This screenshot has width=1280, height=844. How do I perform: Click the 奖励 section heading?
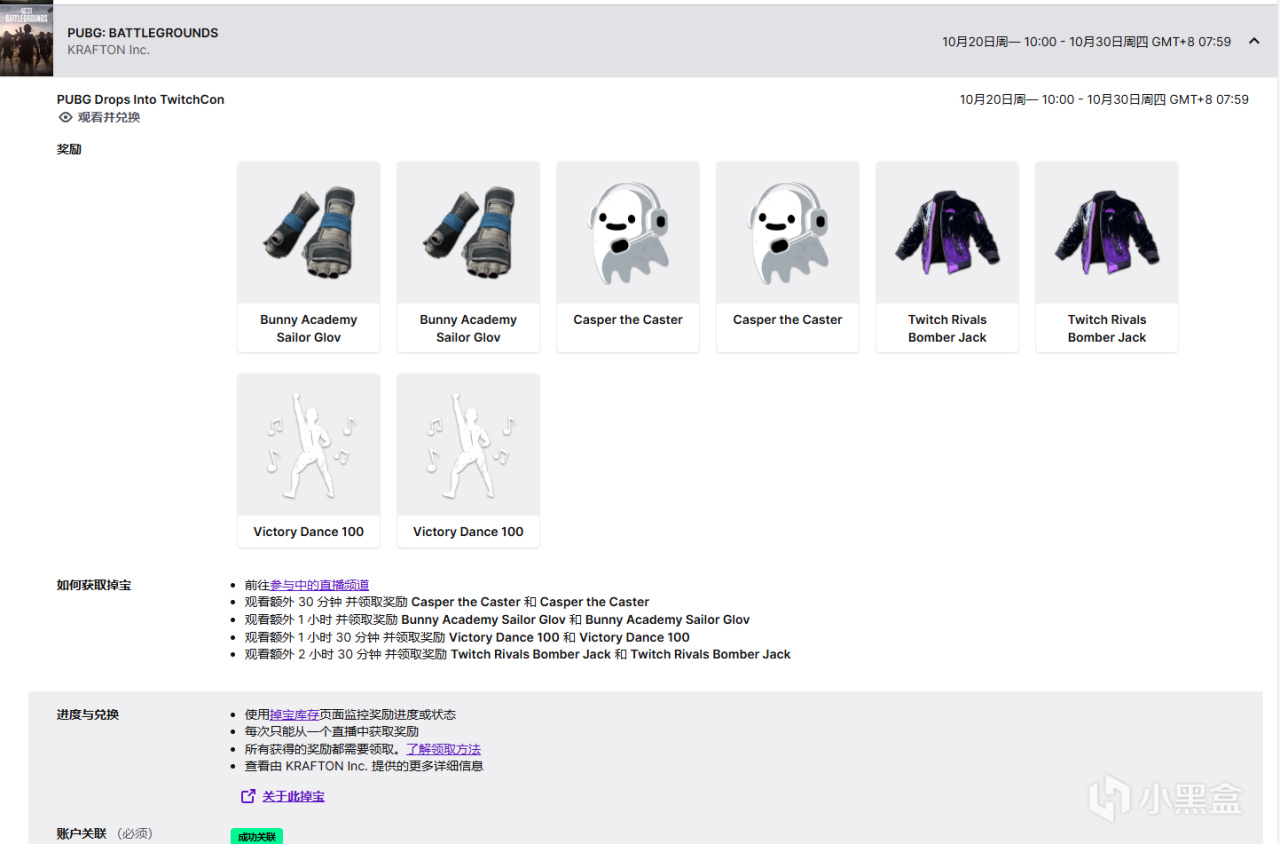point(69,150)
